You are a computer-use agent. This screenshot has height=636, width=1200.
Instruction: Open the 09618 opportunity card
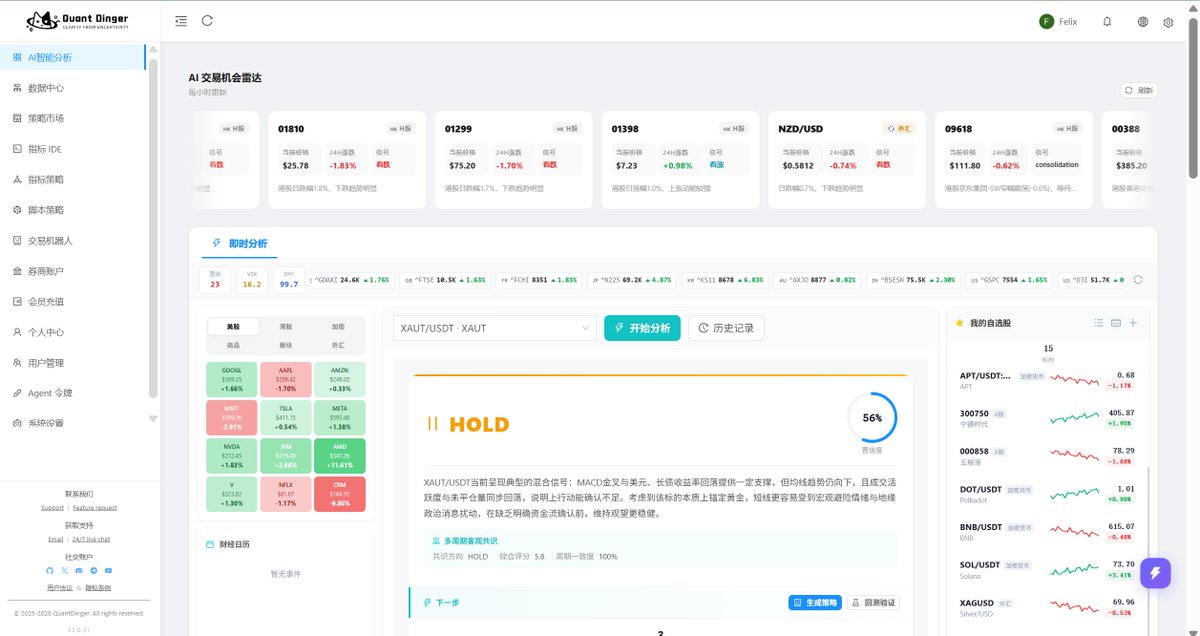click(x=1015, y=160)
